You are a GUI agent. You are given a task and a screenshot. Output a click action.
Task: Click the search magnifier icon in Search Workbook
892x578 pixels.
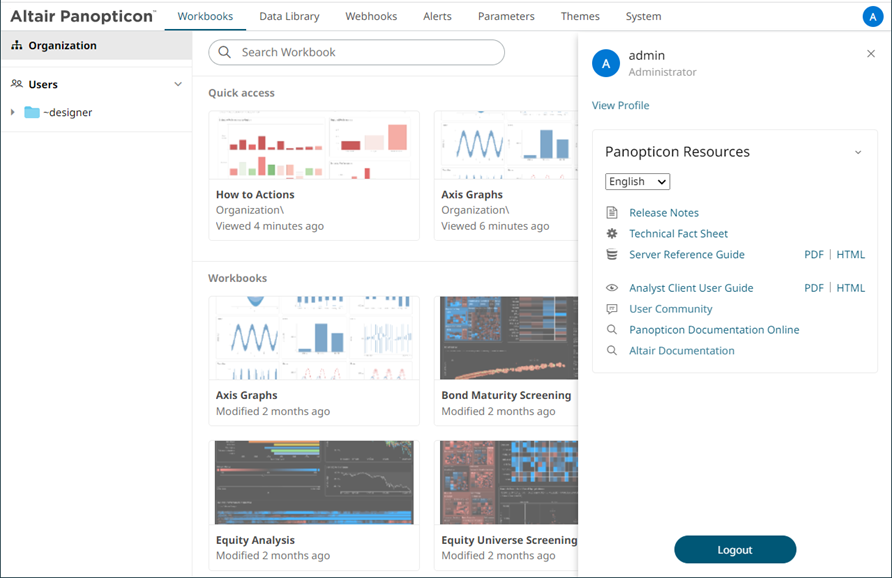pos(225,52)
